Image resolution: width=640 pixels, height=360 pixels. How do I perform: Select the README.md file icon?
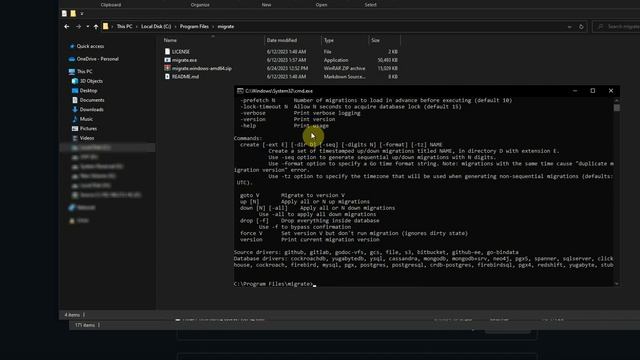tap(167, 76)
